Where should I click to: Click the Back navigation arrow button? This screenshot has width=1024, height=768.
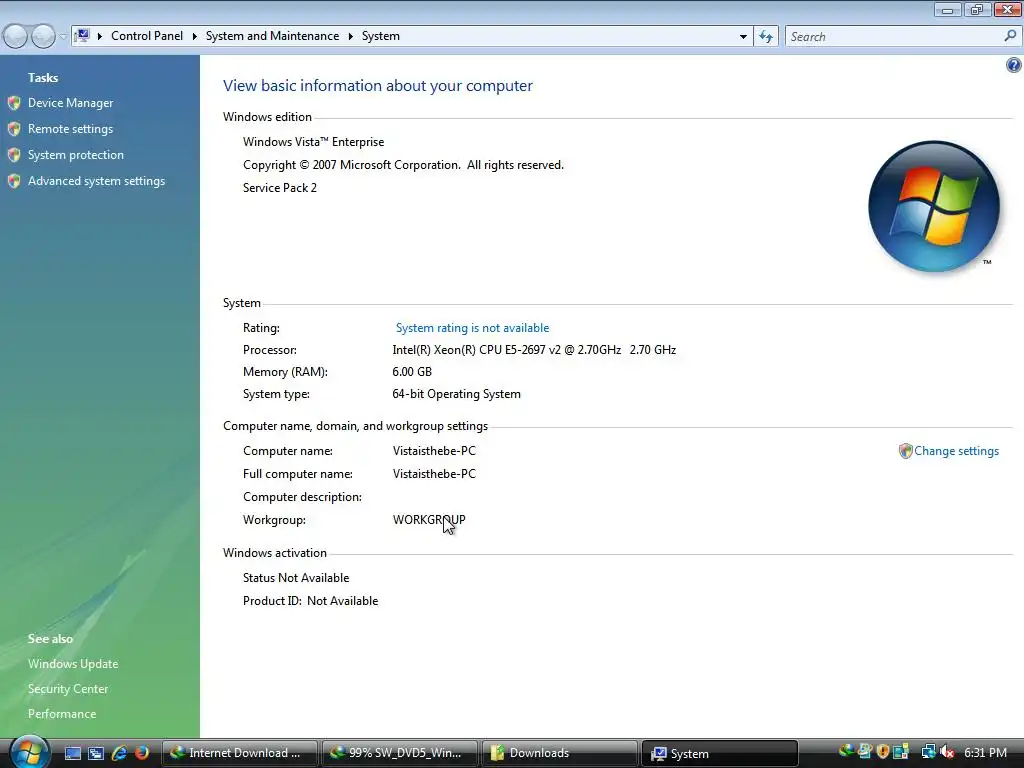click(x=16, y=37)
